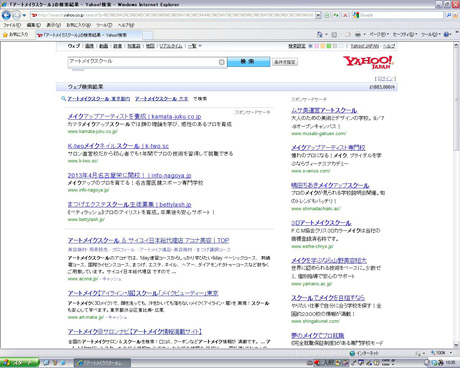Click the Print icon in command bar
460x368 pixels.
(358, 34)
